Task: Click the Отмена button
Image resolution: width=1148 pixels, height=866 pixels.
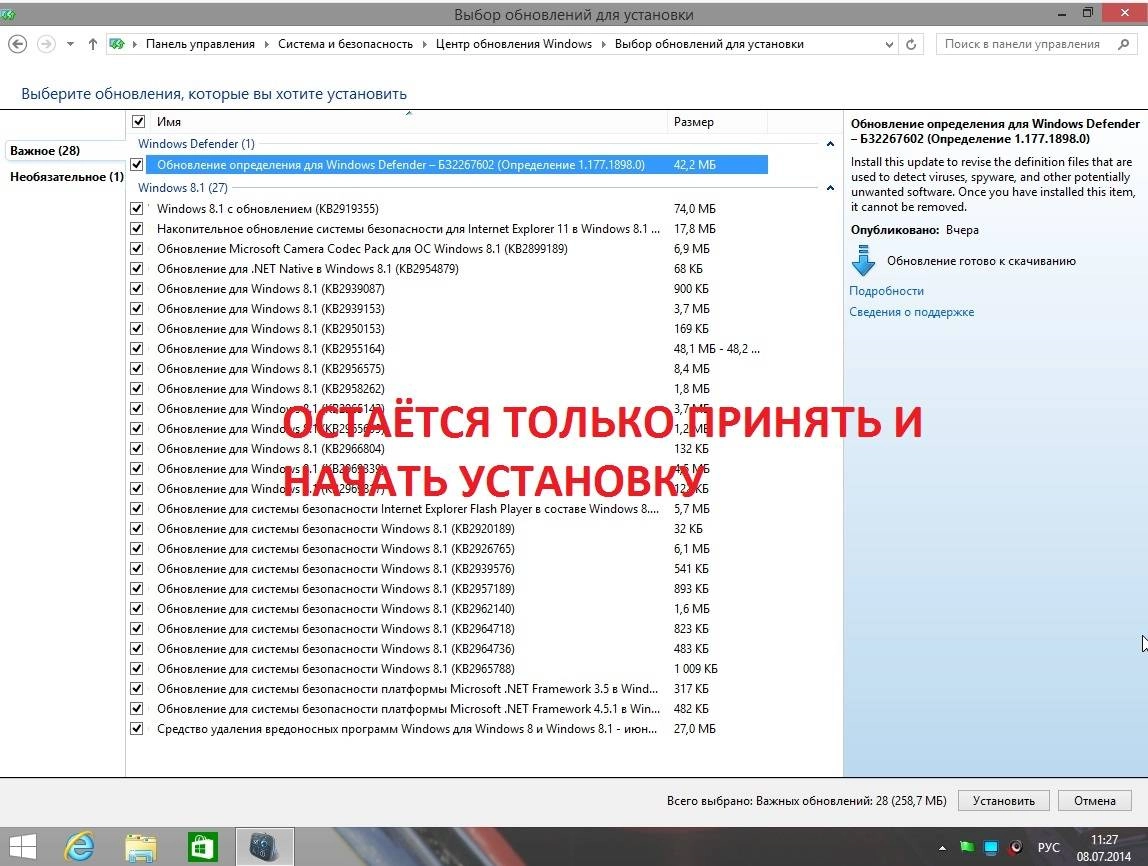Action: [x=1095, y=801]
